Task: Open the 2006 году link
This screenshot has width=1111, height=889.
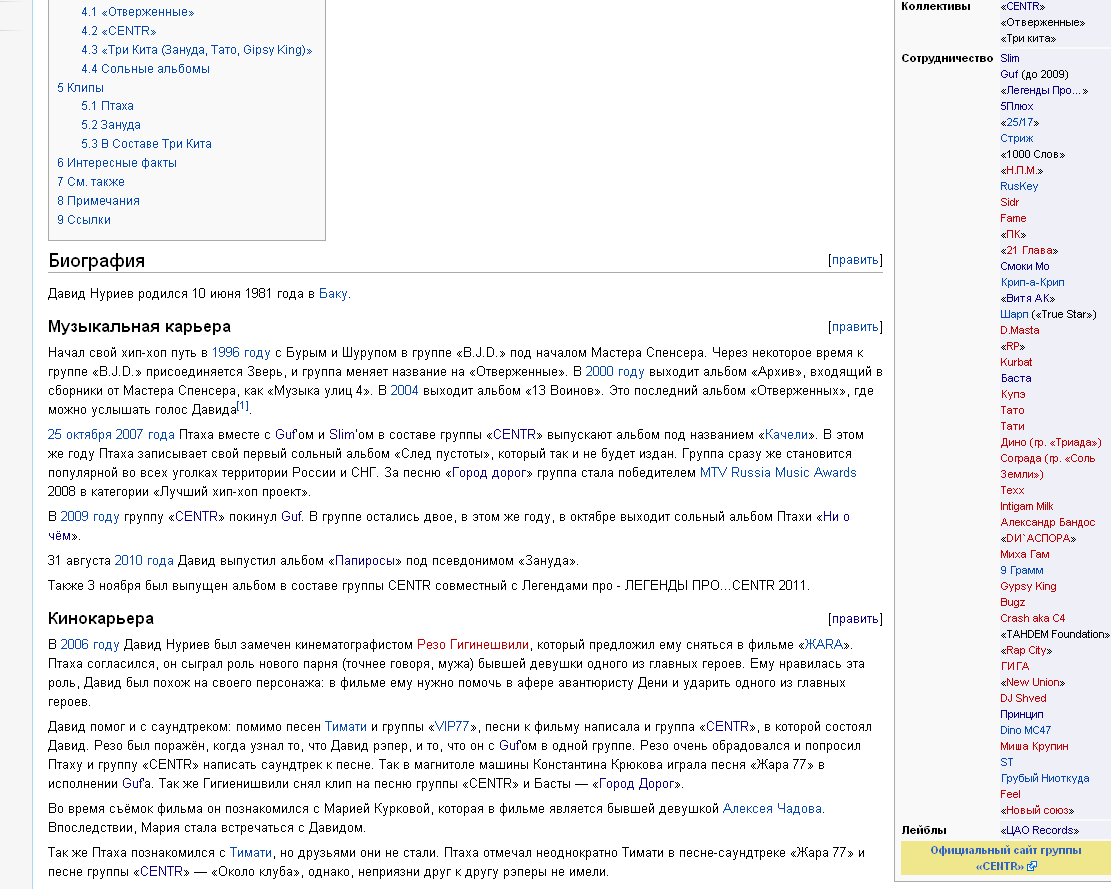Action: pos(90,645)
